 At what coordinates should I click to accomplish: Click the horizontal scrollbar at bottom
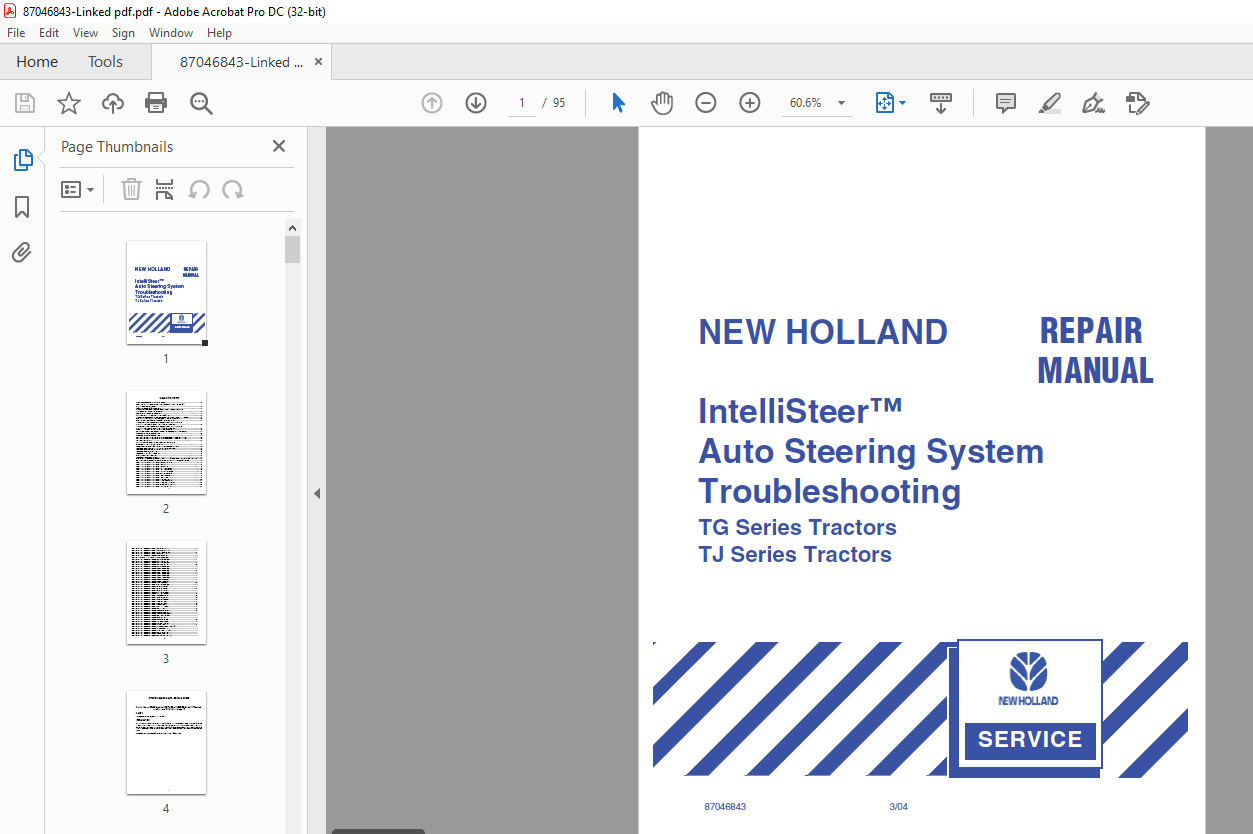pyautogui.click(x=378, y=831)
